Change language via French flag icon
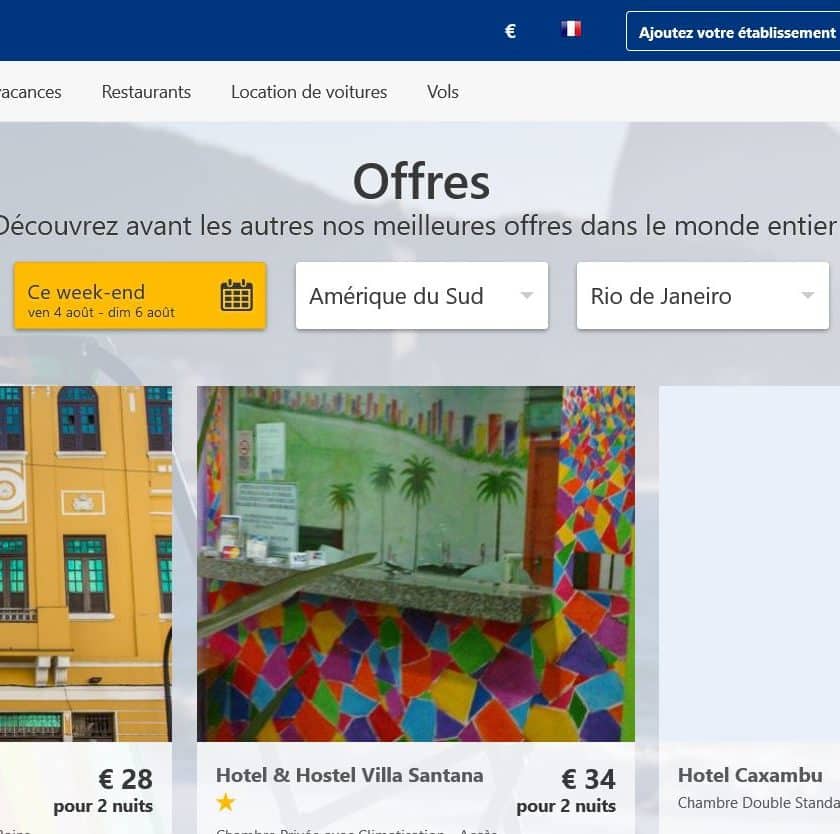The height and width of the screenshot is (834, 840). coord(571,28)
